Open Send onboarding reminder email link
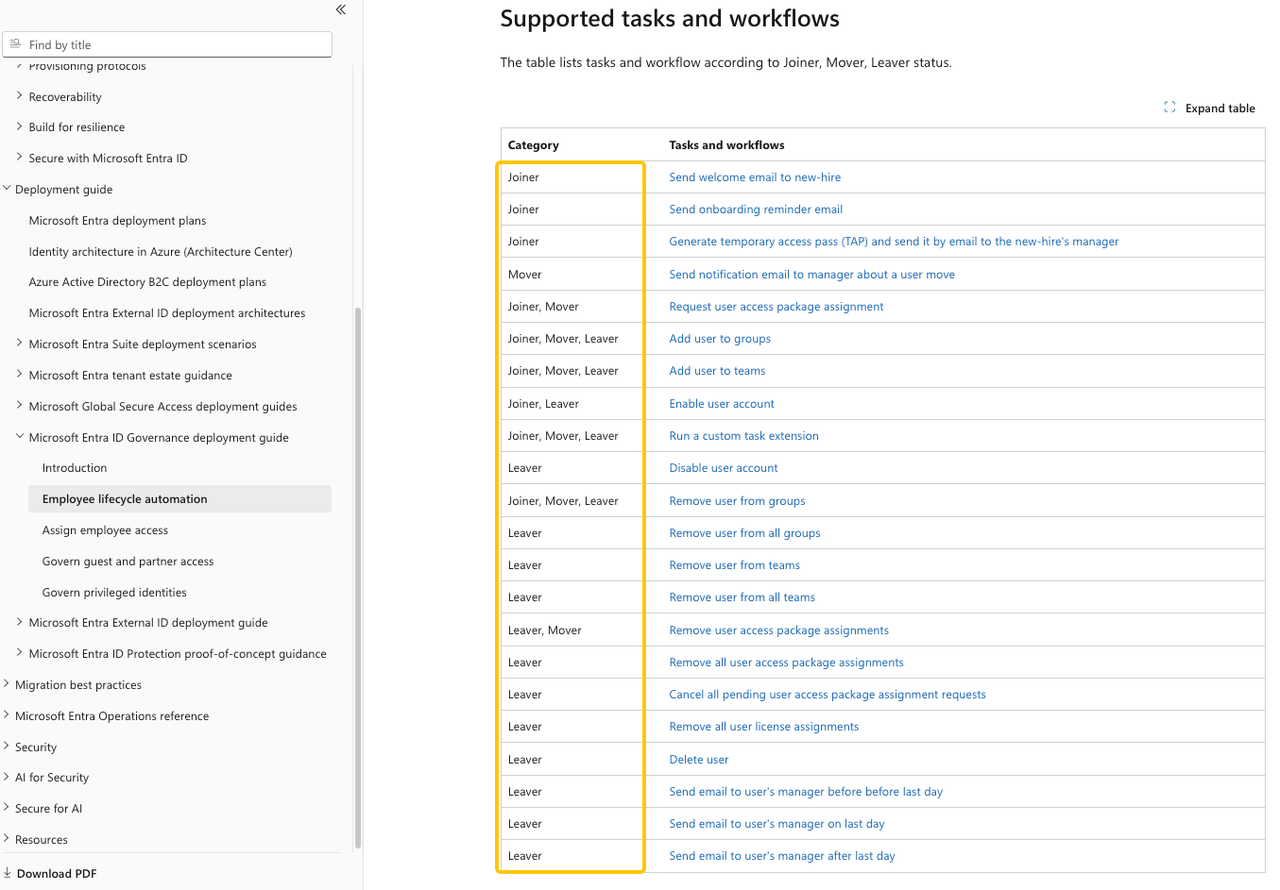 [x=756, y=209]
